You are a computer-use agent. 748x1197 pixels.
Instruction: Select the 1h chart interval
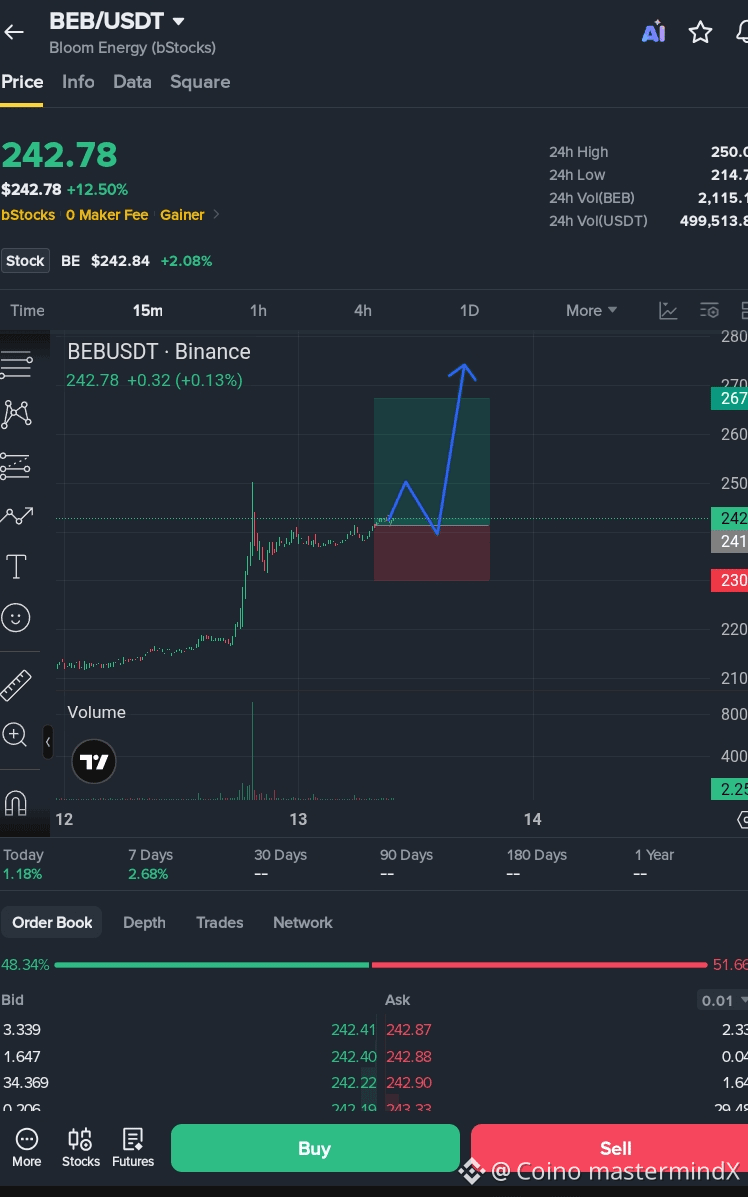click(258, 310)
